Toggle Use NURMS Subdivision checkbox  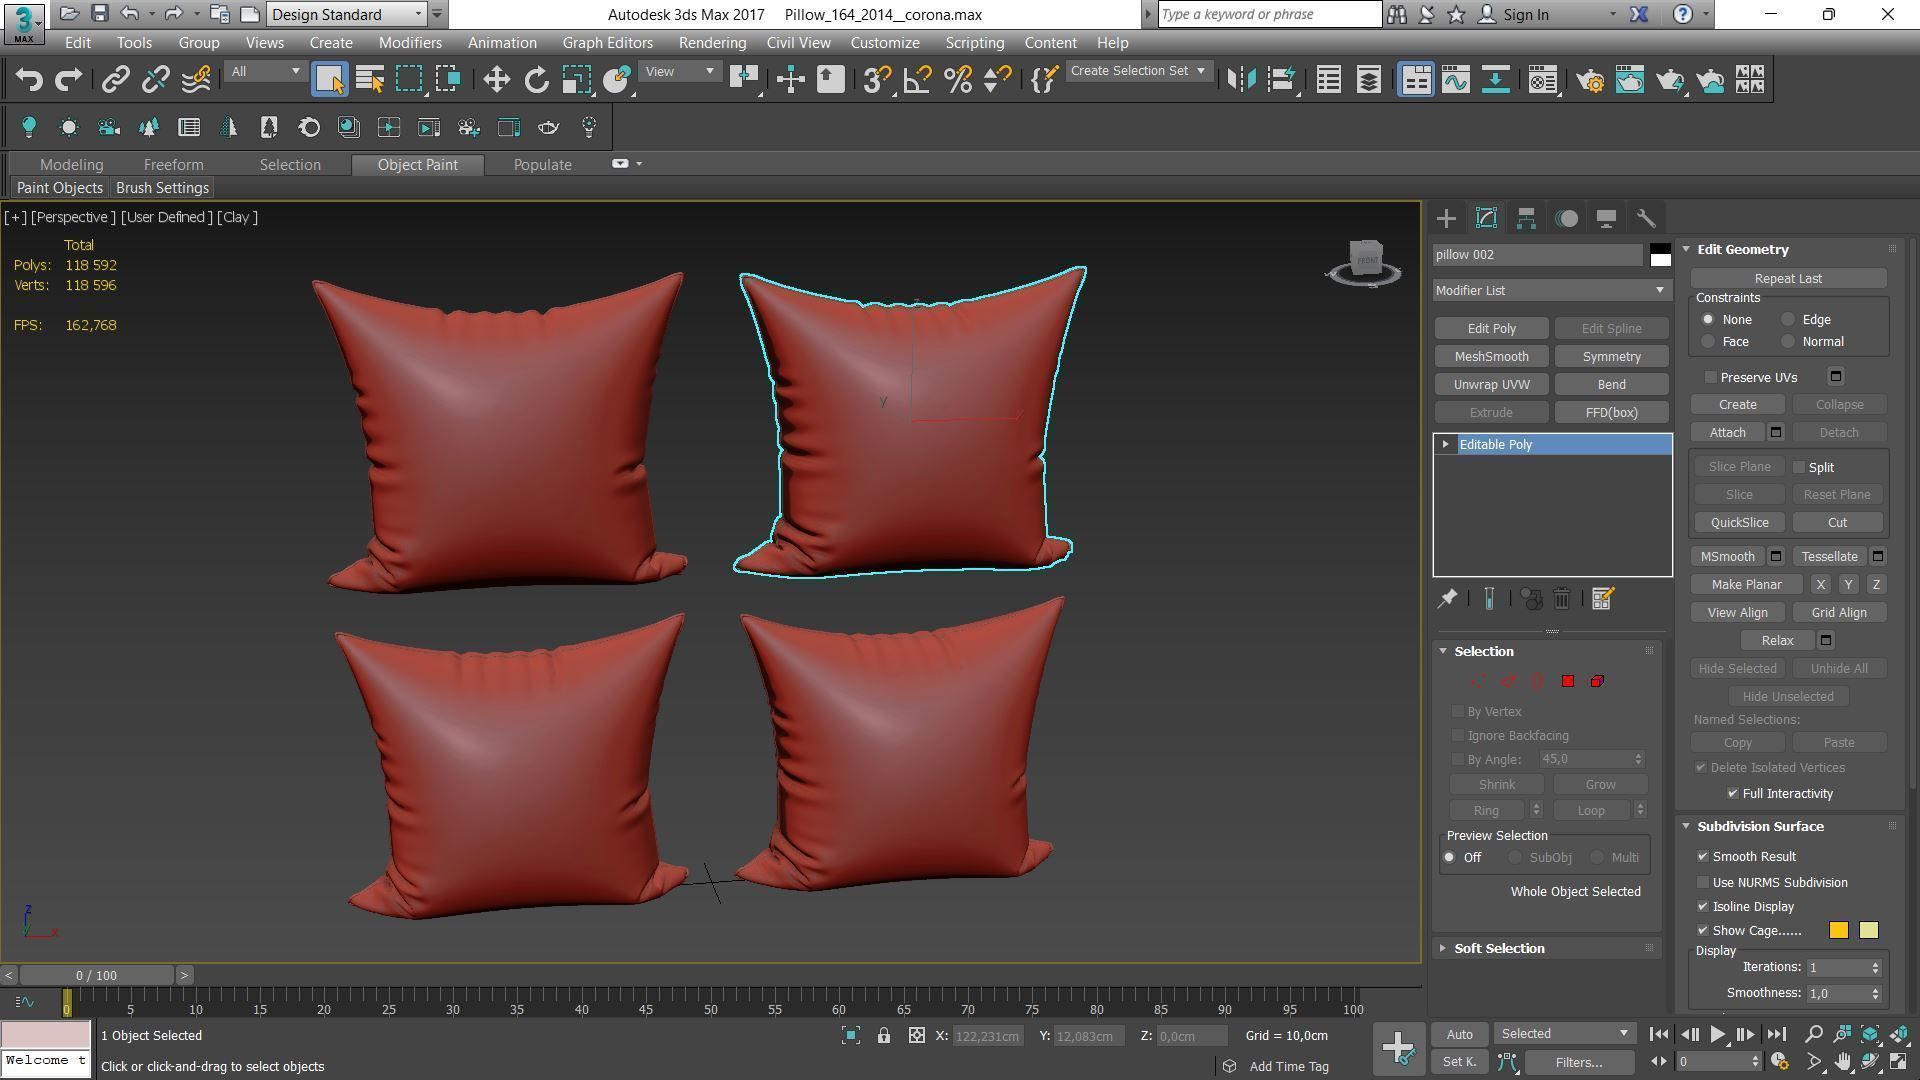point(1703,883)
